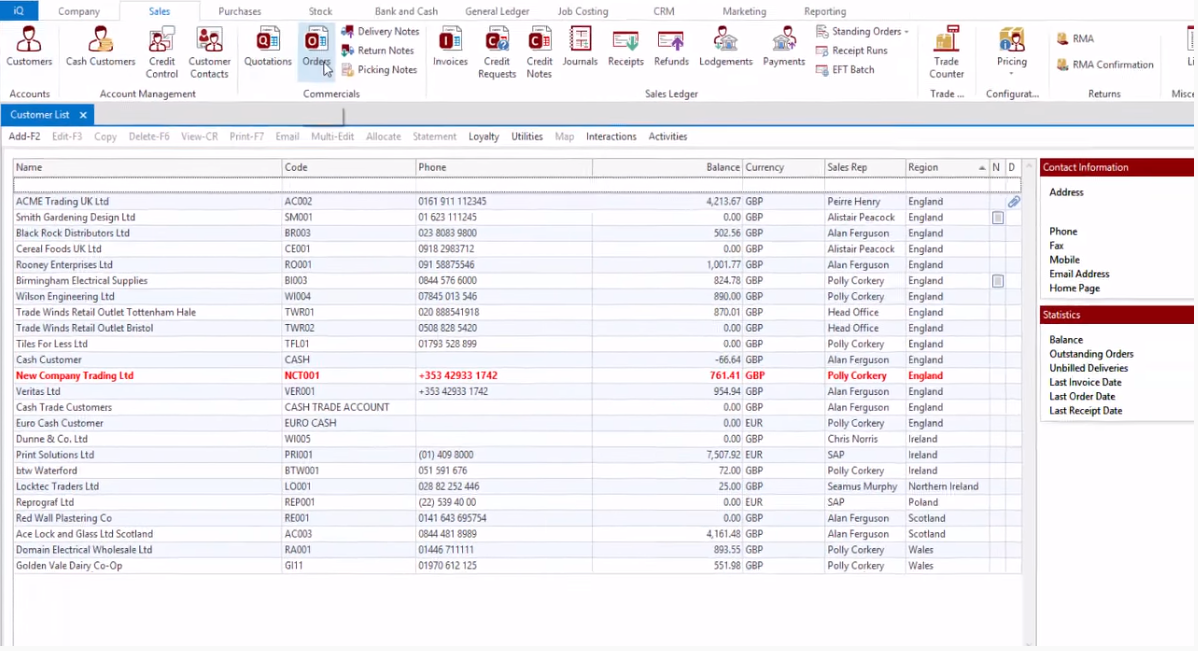The width and height of the screenshot is (1198, 651).
Task: Click Activities in the toolbar
Action: click(x=668, y=137)
